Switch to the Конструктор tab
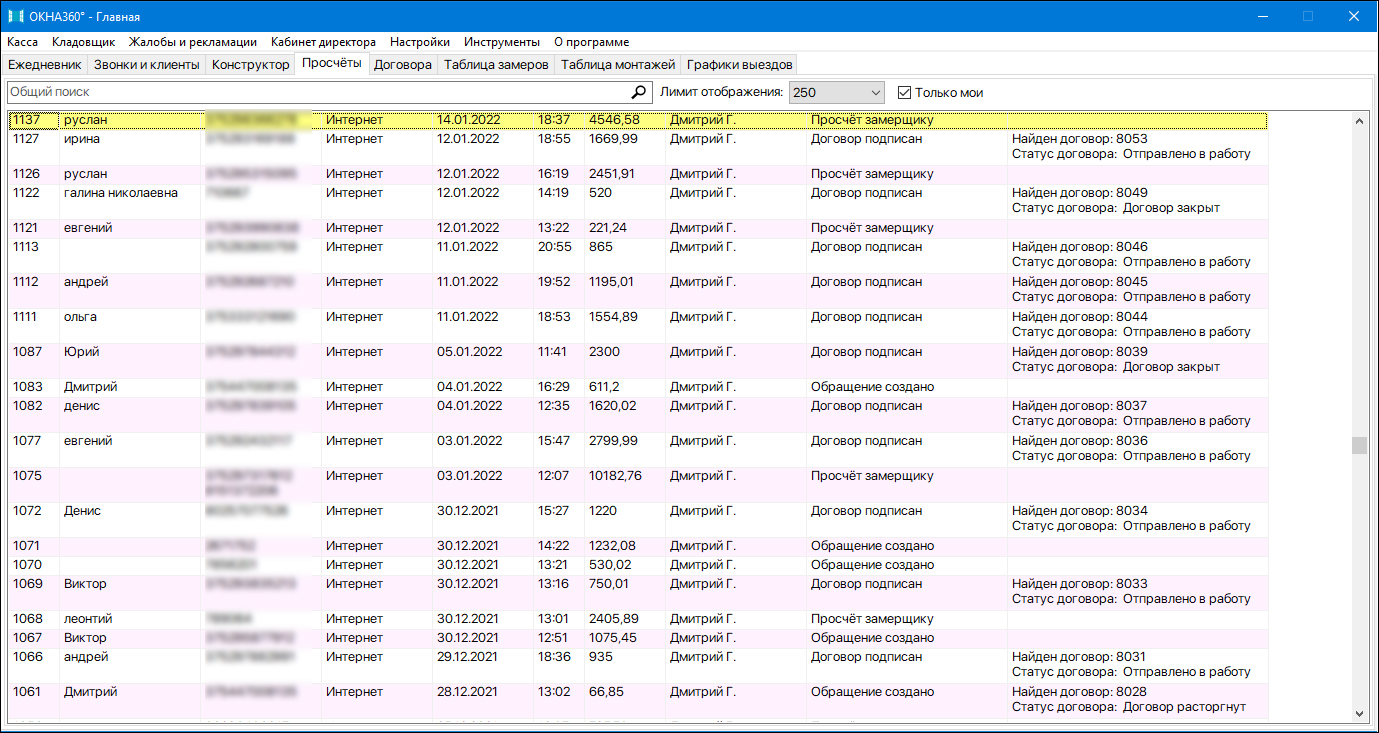 (250, 65)
